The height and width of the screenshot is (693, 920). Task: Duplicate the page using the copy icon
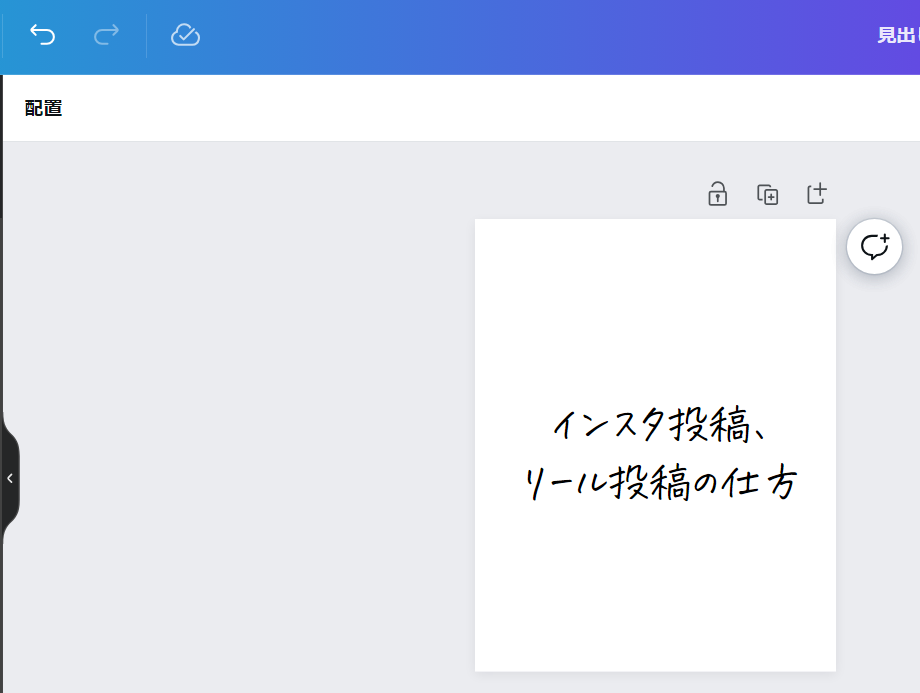(x=767, y=195)
